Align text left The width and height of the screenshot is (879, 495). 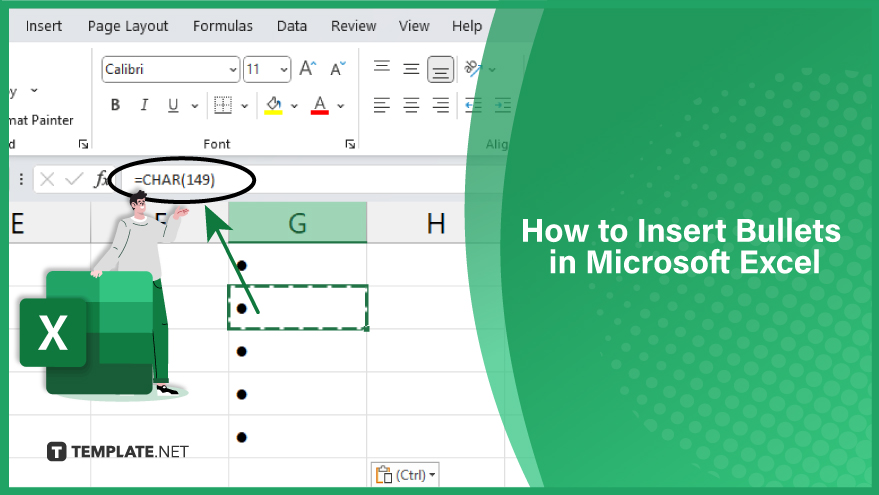coord(382,105)
